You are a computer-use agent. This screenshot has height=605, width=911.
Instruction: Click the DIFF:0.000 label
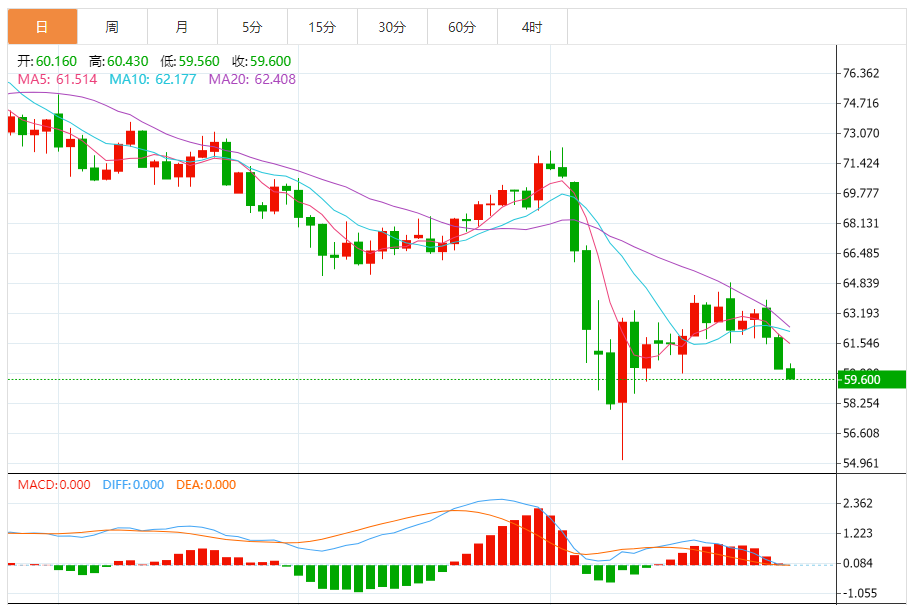click(133, 485)
